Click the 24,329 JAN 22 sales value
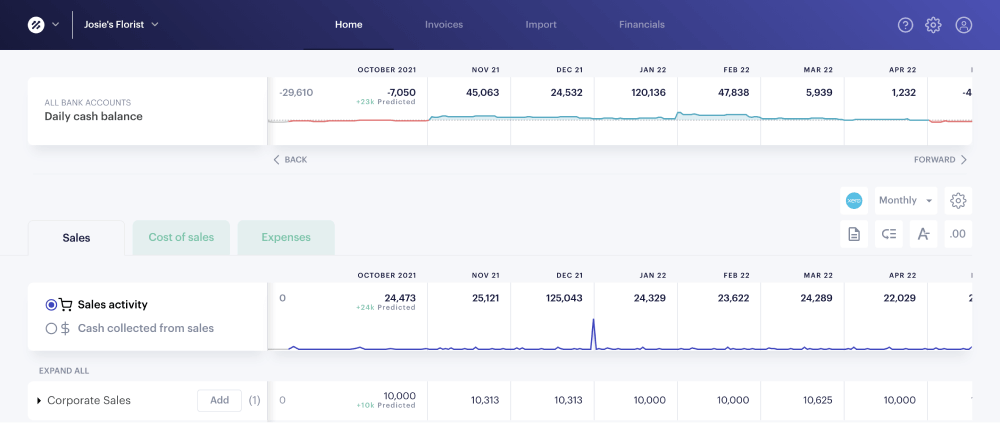1000x423 pixels. 649,298
